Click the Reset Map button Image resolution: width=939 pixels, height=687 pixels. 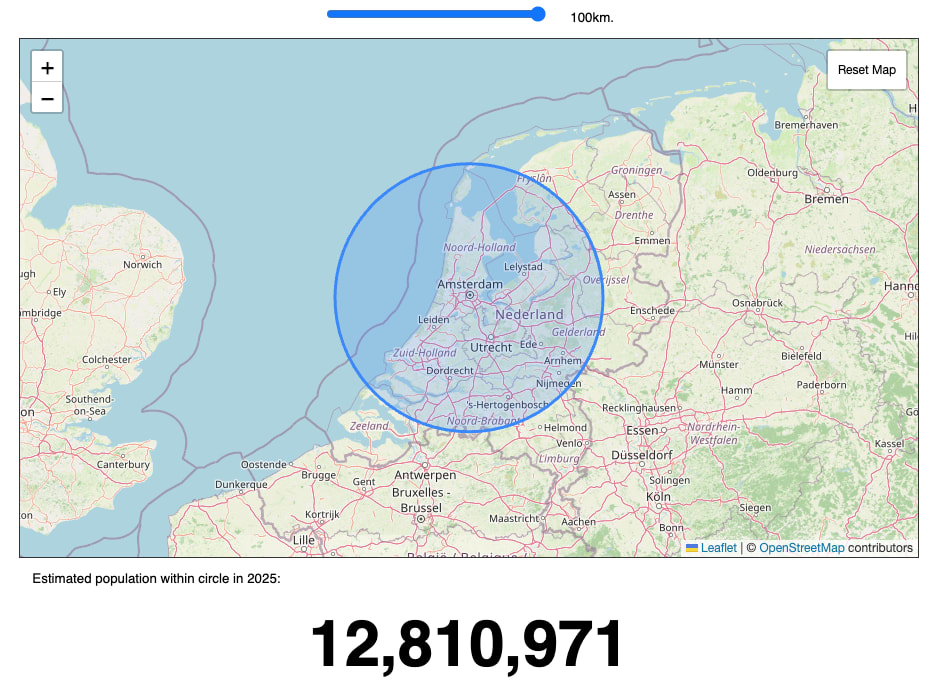click(867, 70)
